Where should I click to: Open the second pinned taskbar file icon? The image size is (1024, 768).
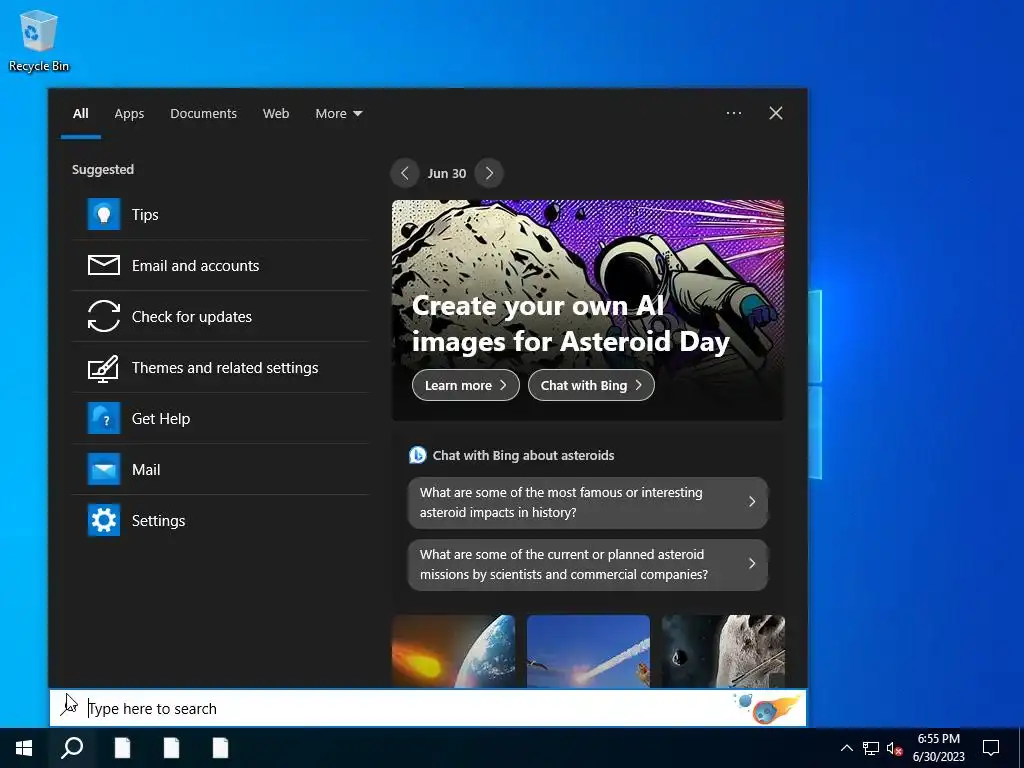pos(172,748)
